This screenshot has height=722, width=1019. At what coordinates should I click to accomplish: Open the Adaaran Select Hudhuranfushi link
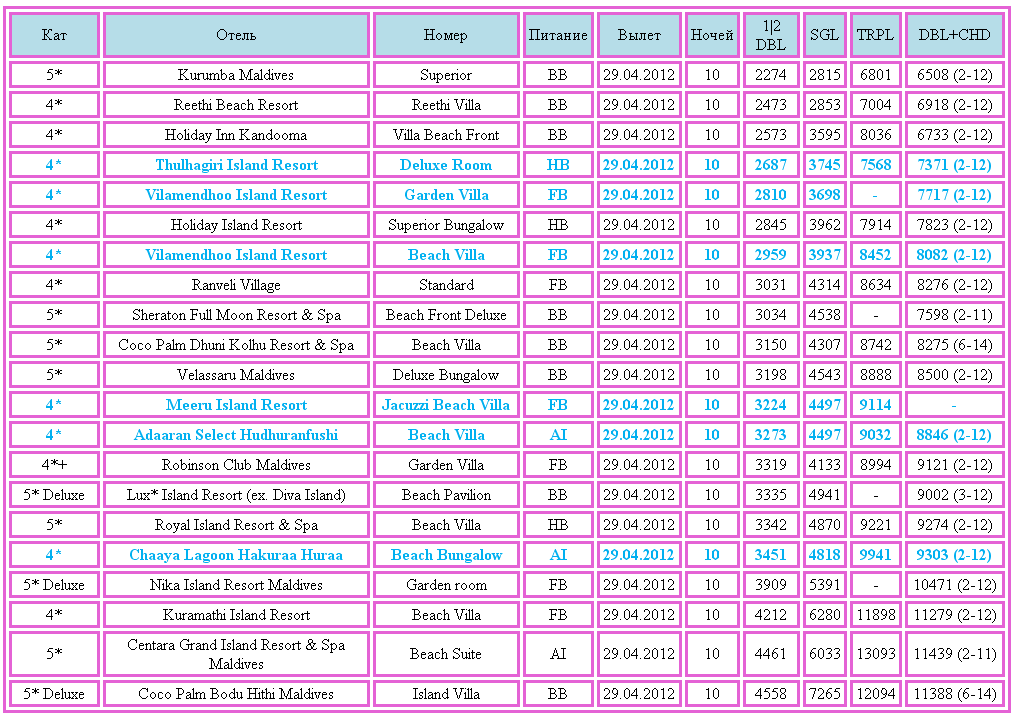[x=236, y=435]
